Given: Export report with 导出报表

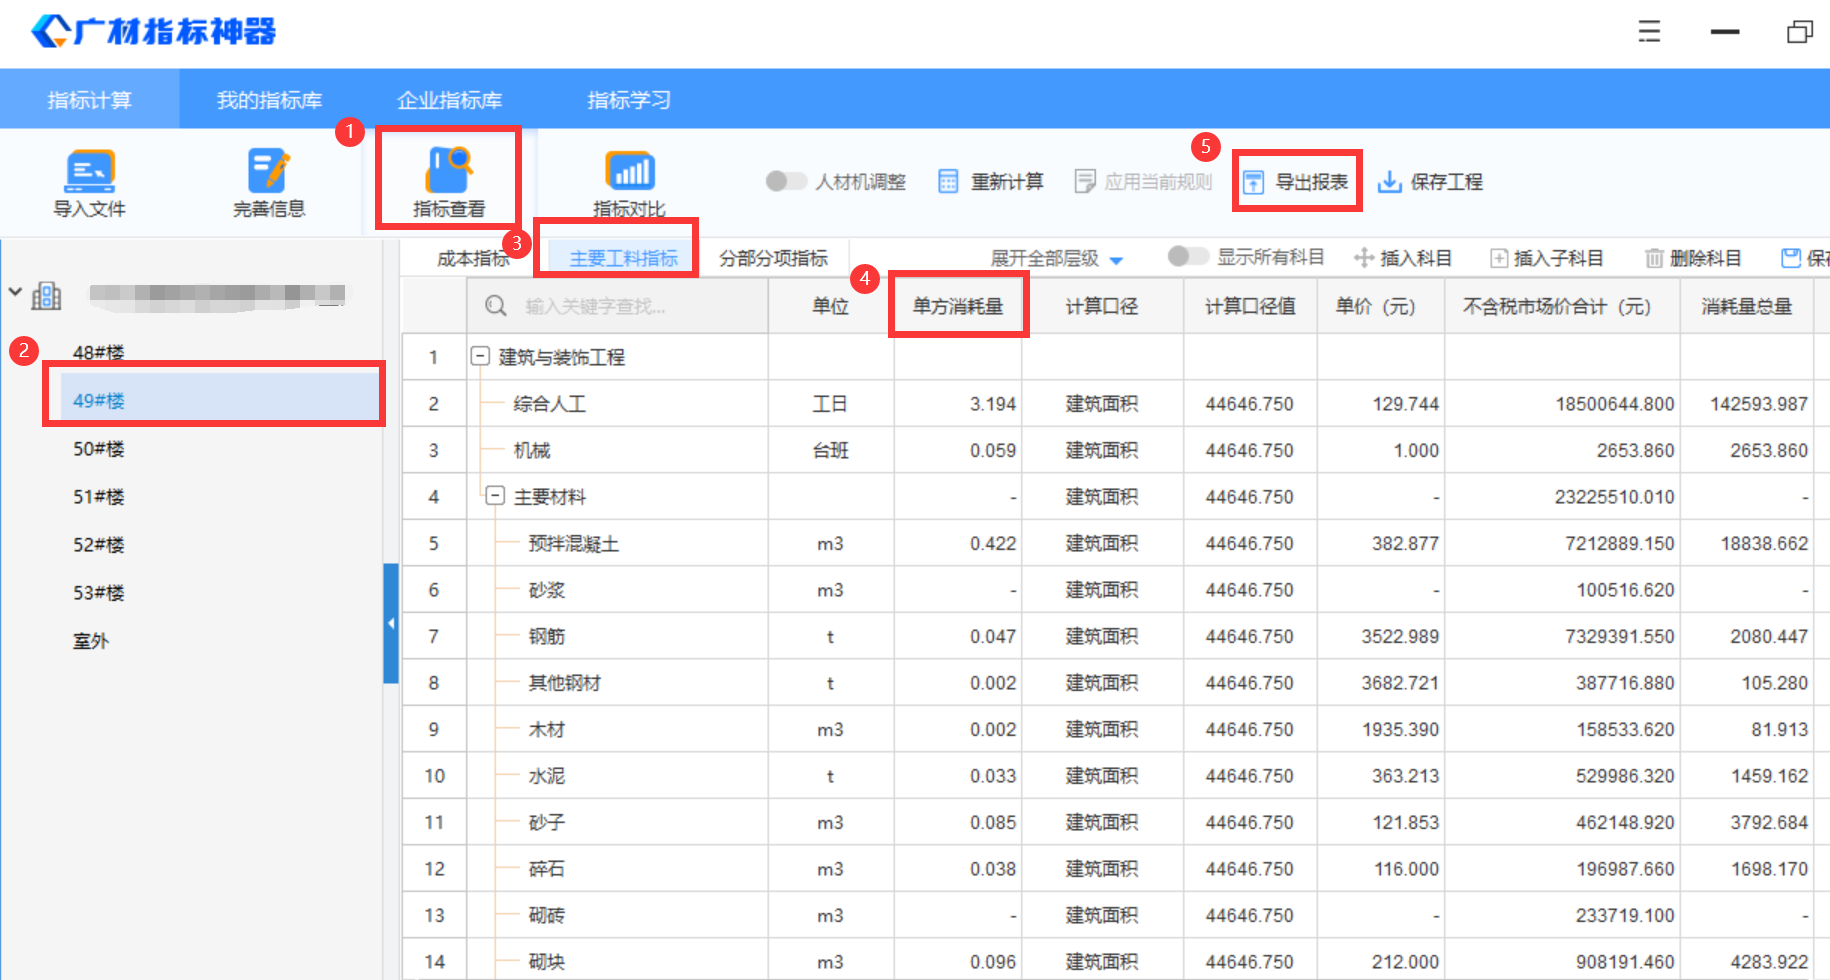Looking at the screenshot, I should click(x=1296, y=181).
